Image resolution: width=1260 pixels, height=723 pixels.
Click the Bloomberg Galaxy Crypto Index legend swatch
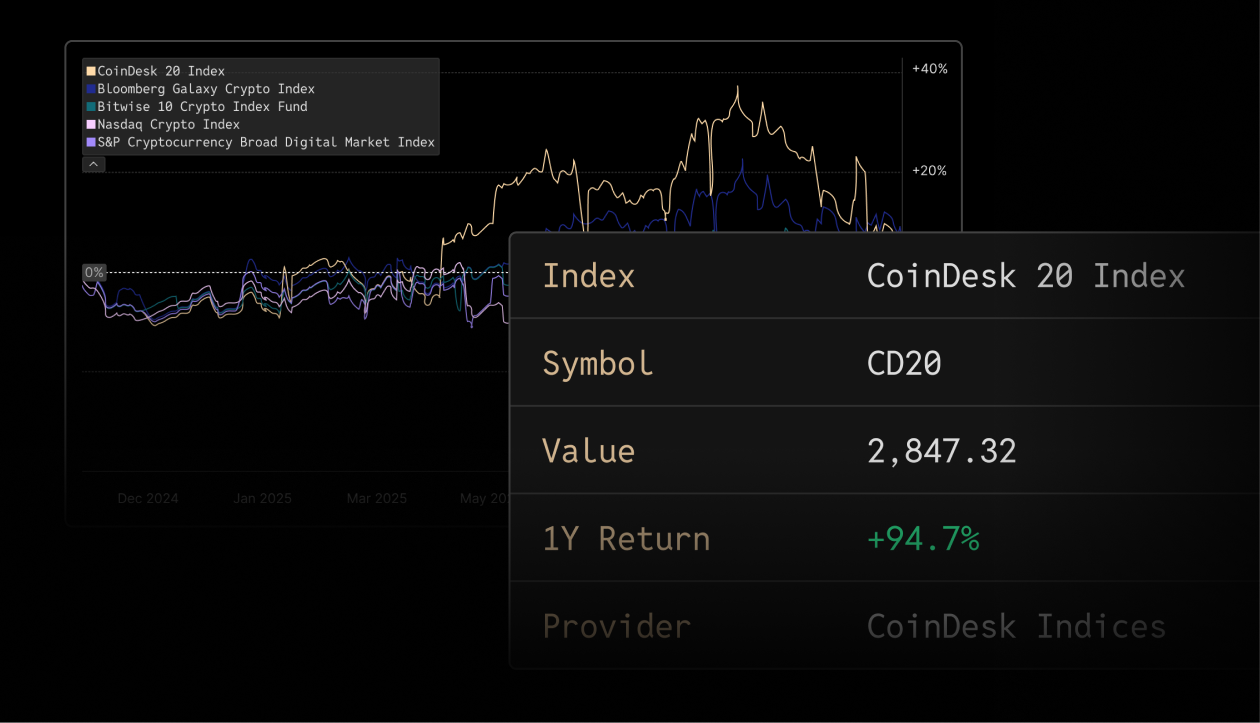pos(91,89)
